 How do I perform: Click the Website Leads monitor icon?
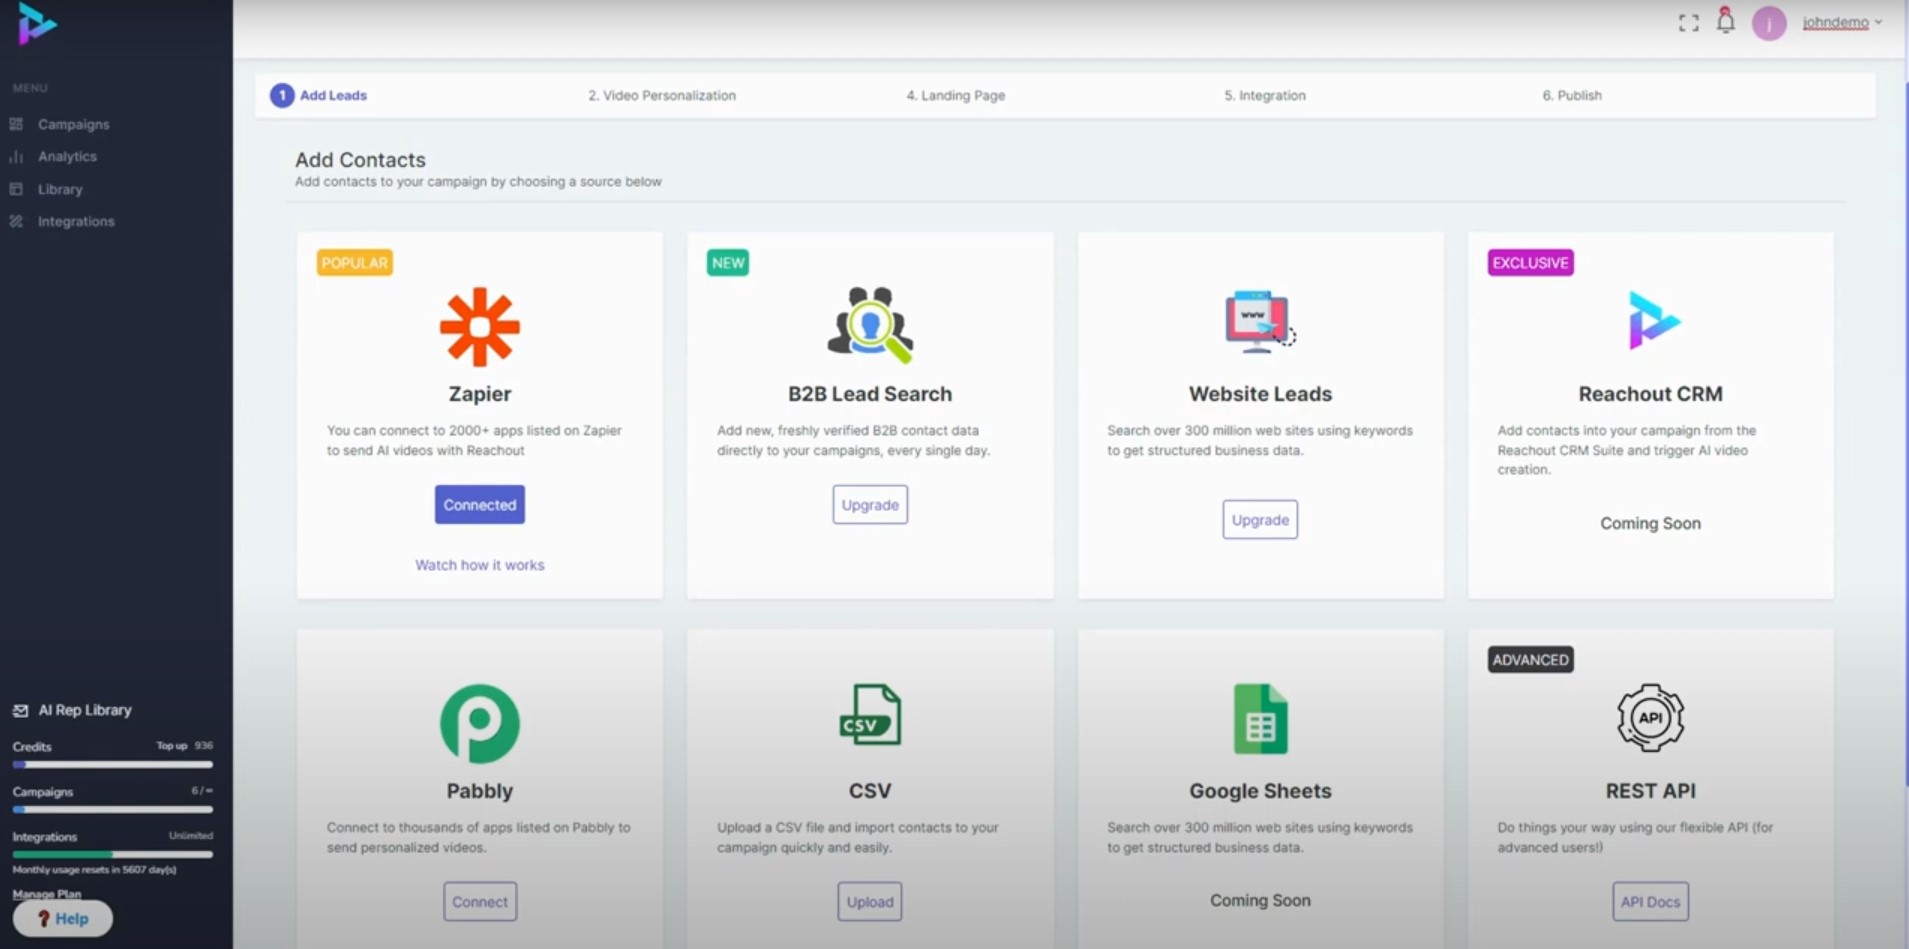[x=1260, y=322]
